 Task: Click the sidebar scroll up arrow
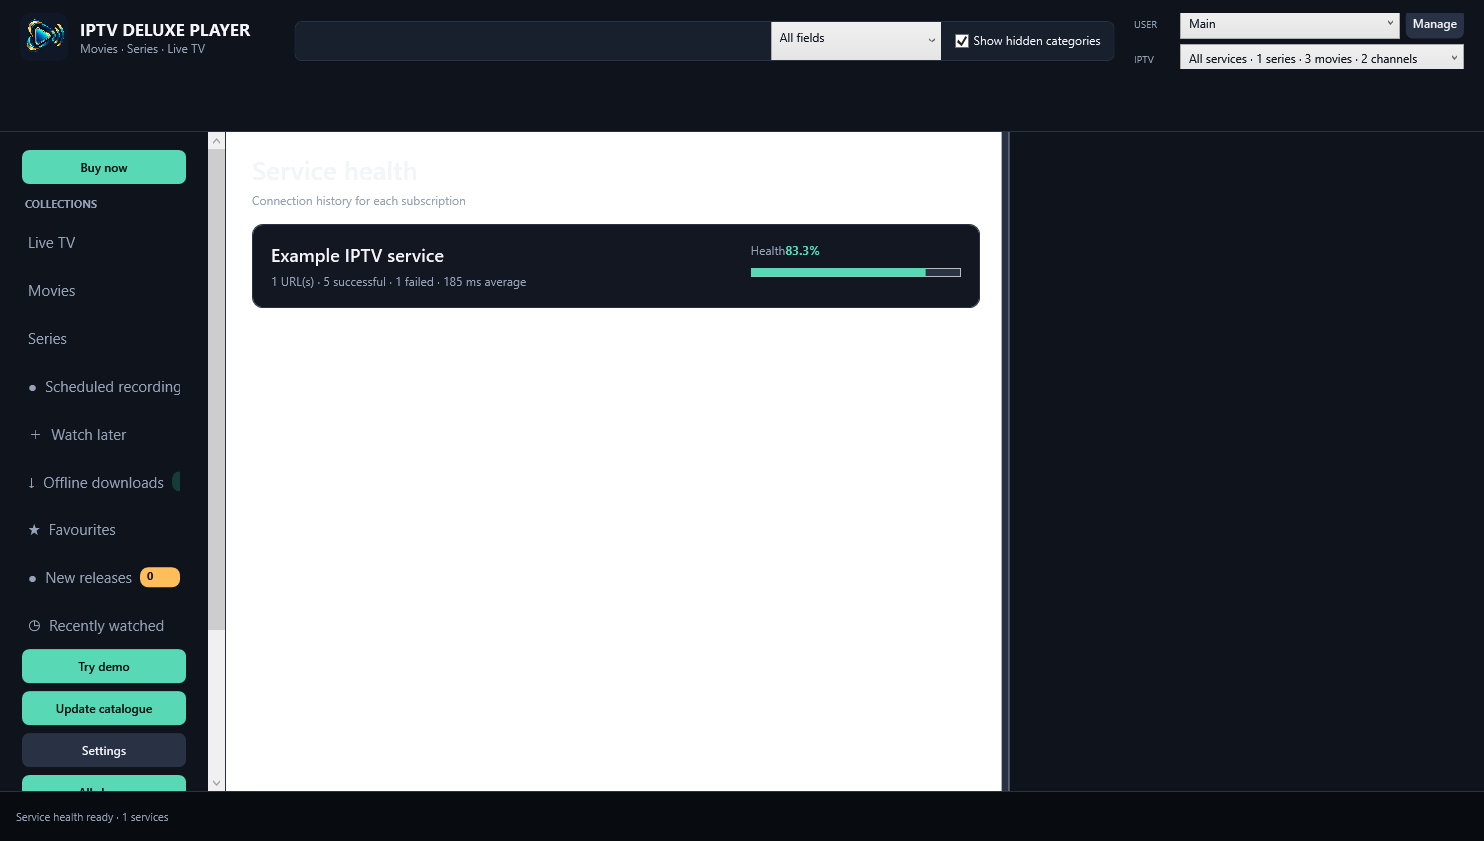(216, 141)
